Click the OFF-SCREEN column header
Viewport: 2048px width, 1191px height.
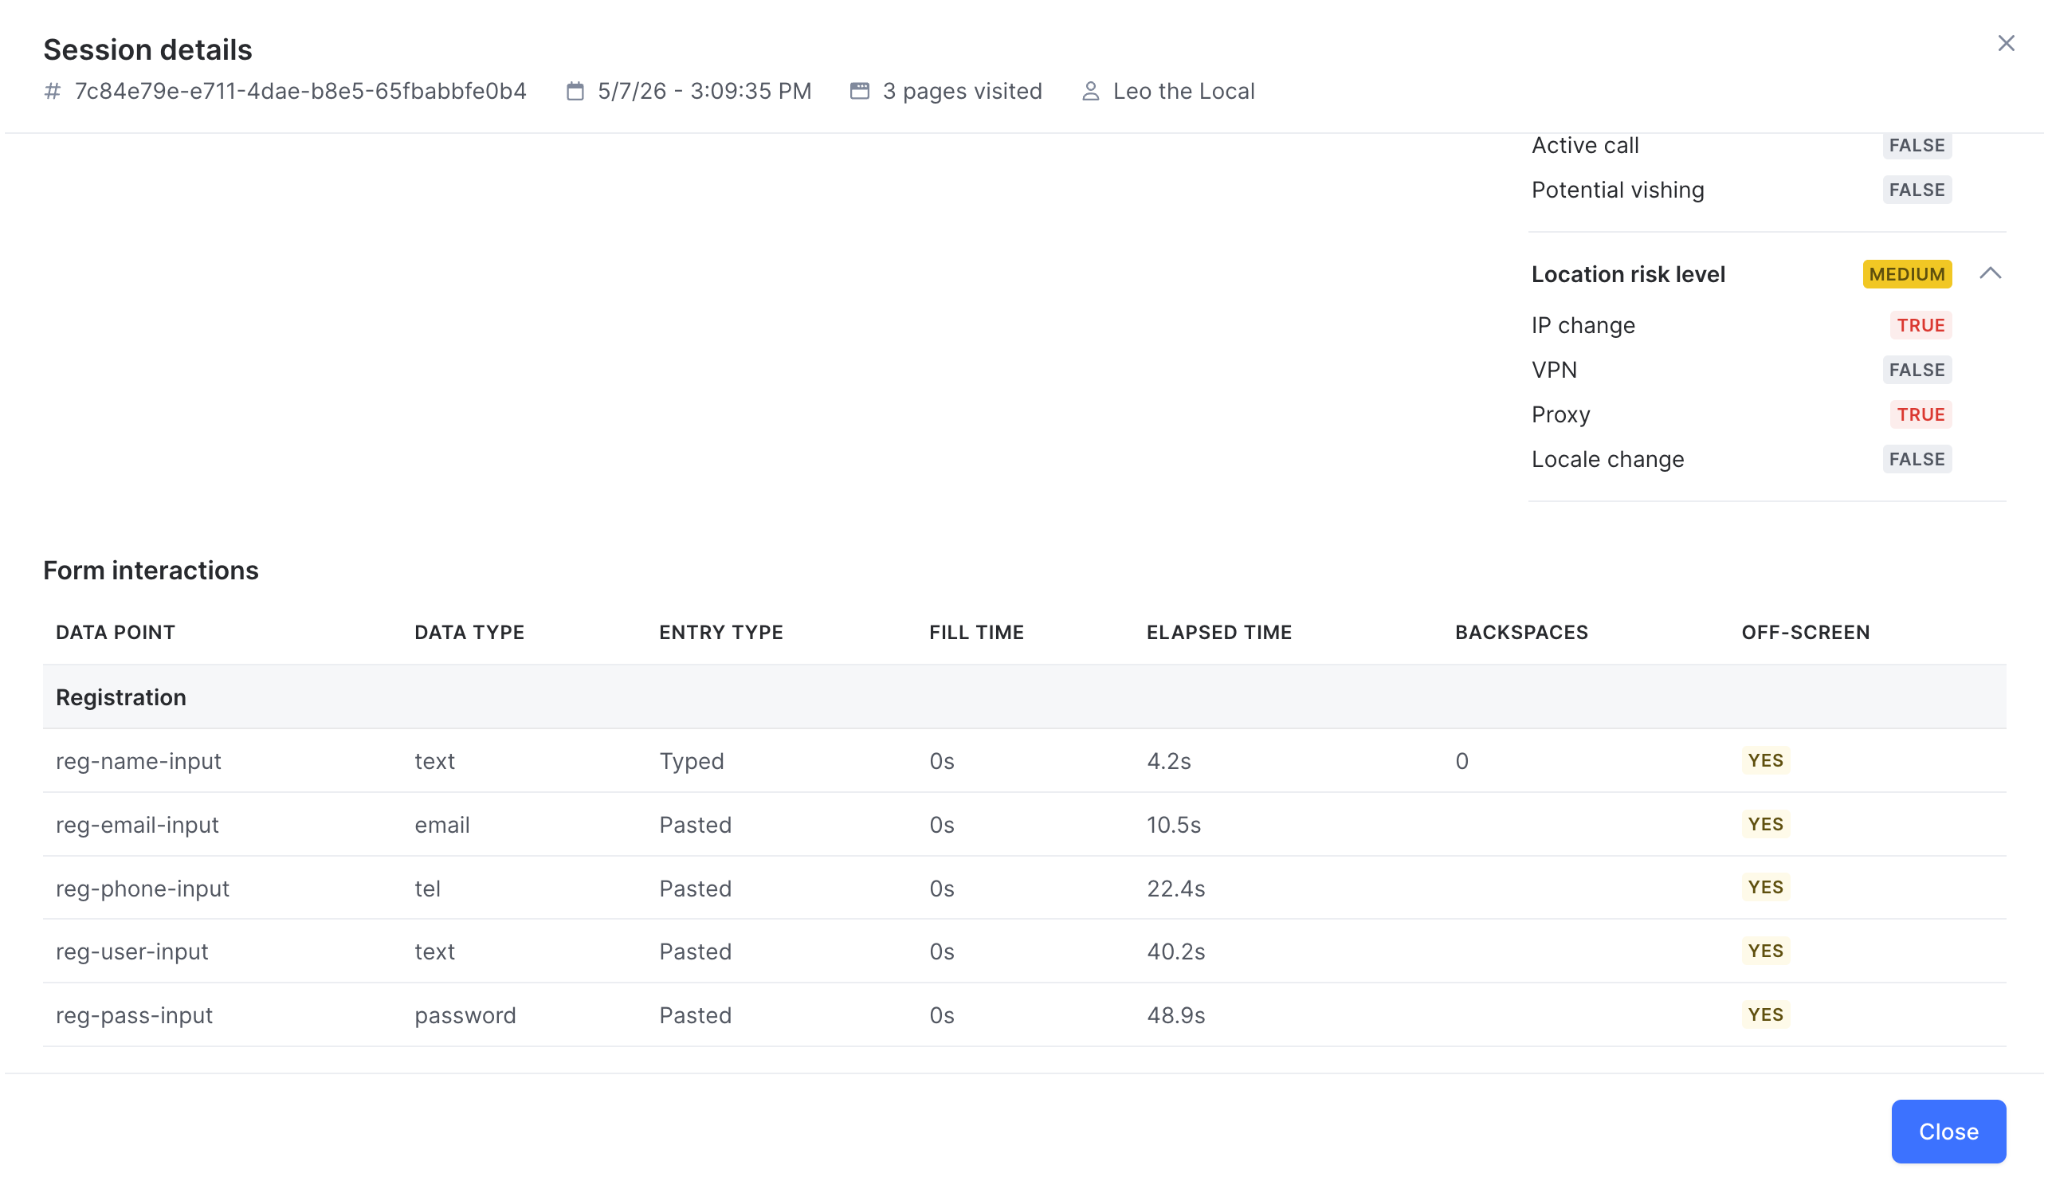pyautogui.click(x=1805, y=632)
